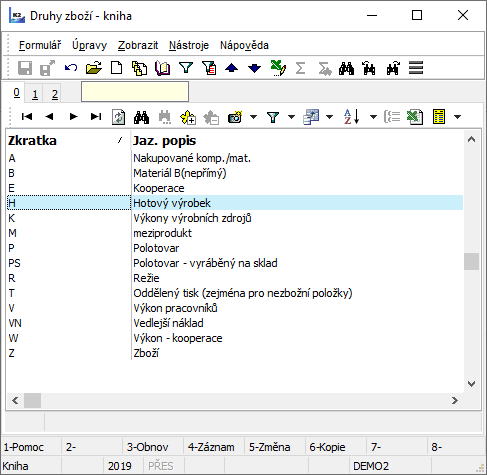Click the pale yellow input field
487x475 pixels.
click(x=135, y=92)
